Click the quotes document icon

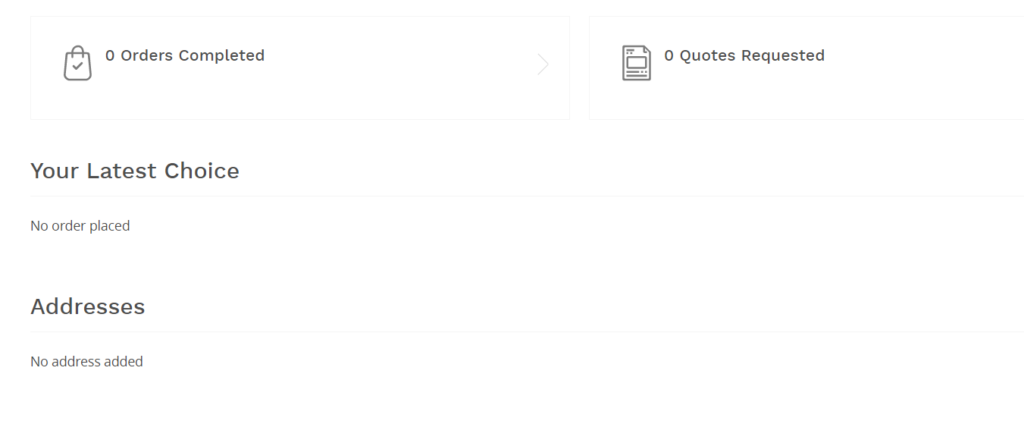(x=636, y=63)
